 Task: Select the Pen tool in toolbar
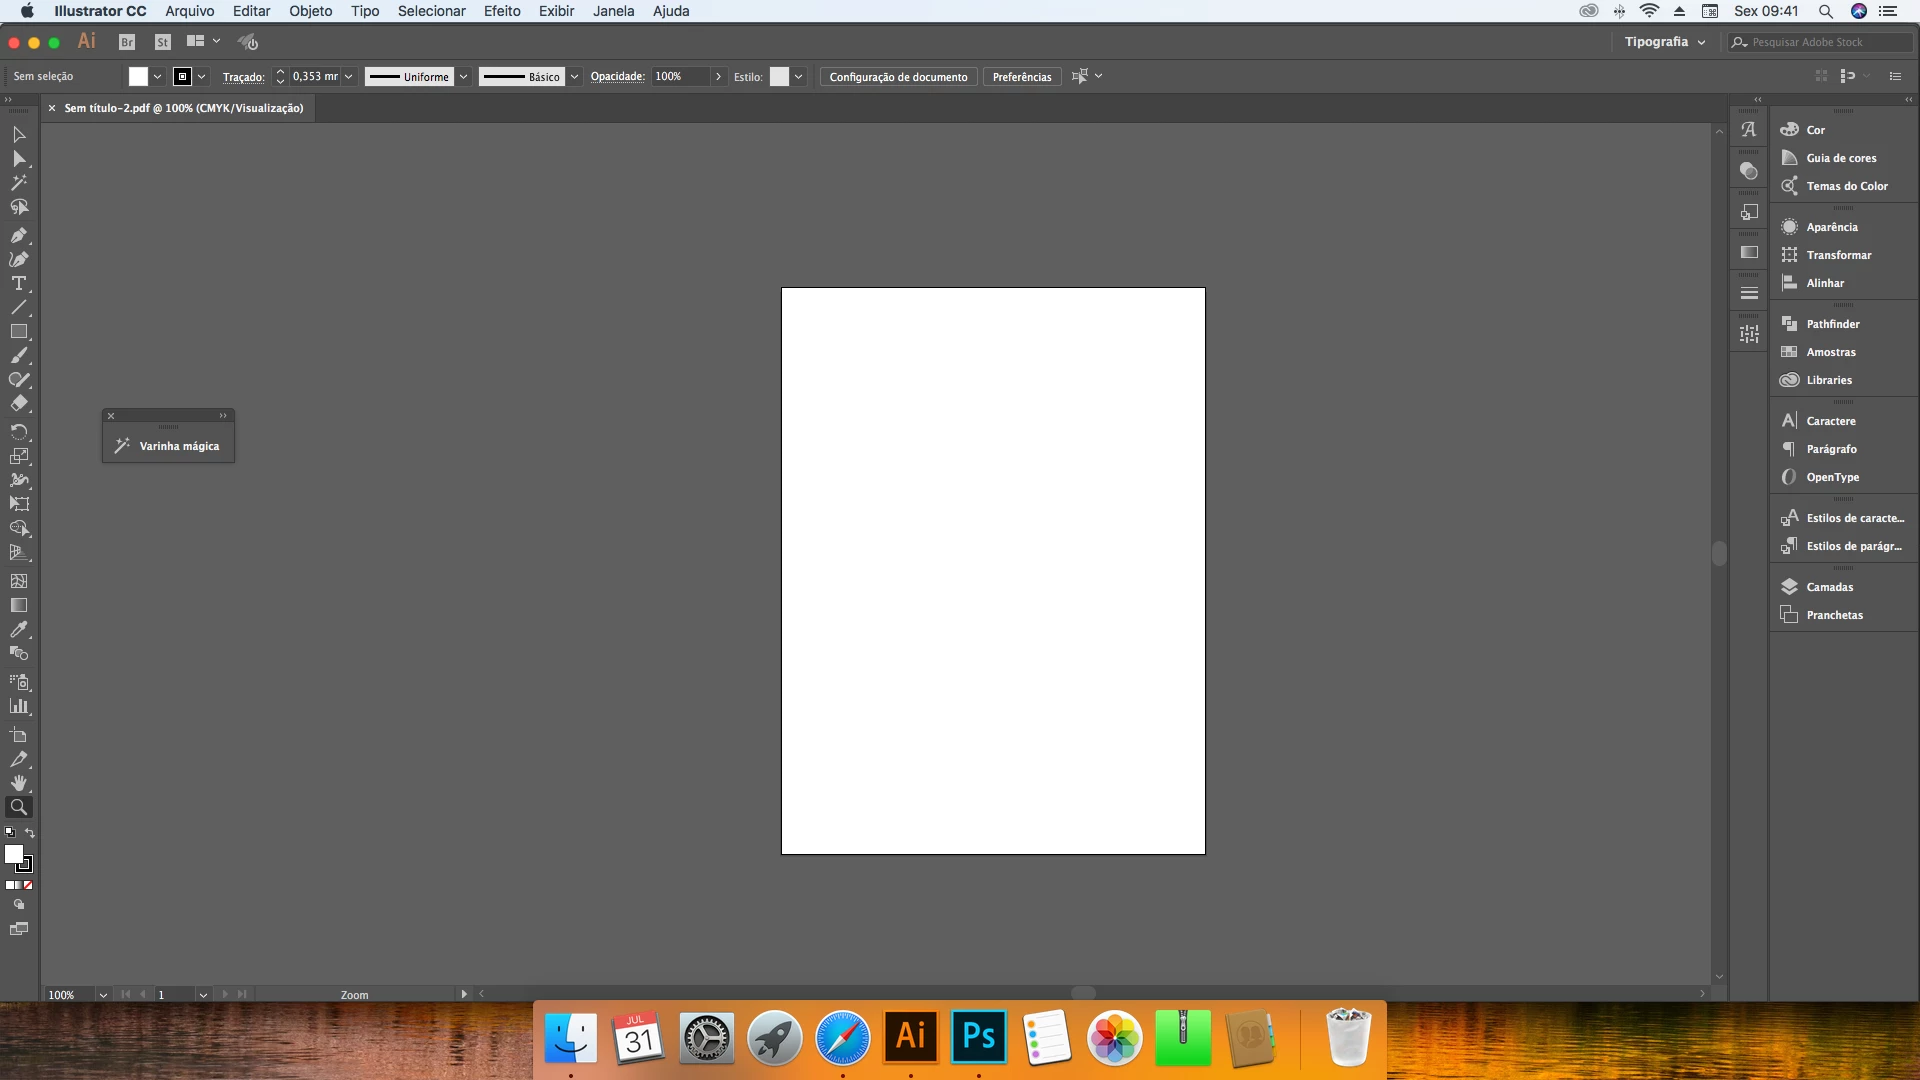click(x=18, y=235)
